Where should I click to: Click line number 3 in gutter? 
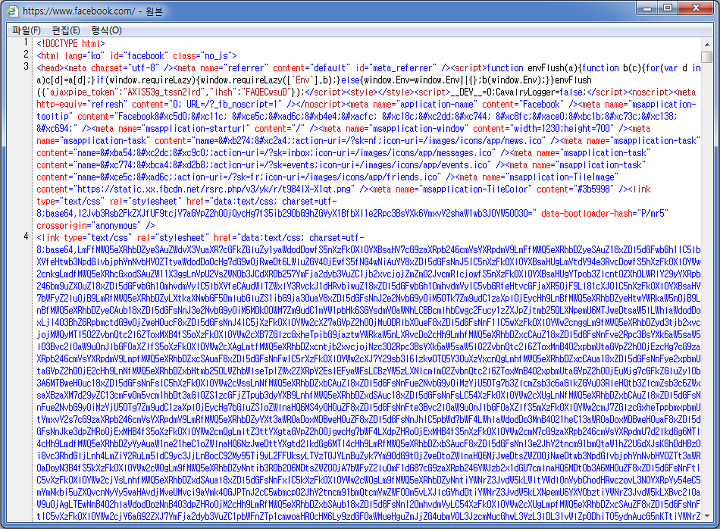(26, 66)
